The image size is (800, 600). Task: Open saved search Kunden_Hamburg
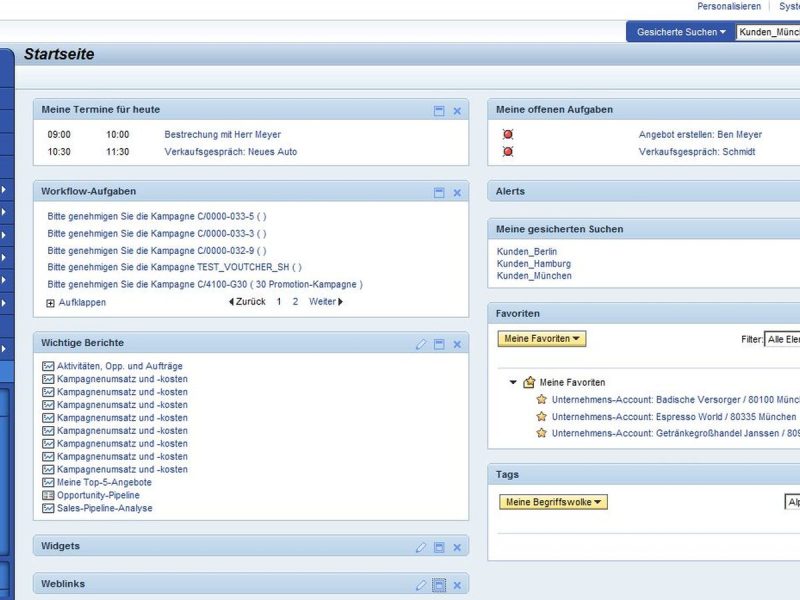[x=534, y=264]
